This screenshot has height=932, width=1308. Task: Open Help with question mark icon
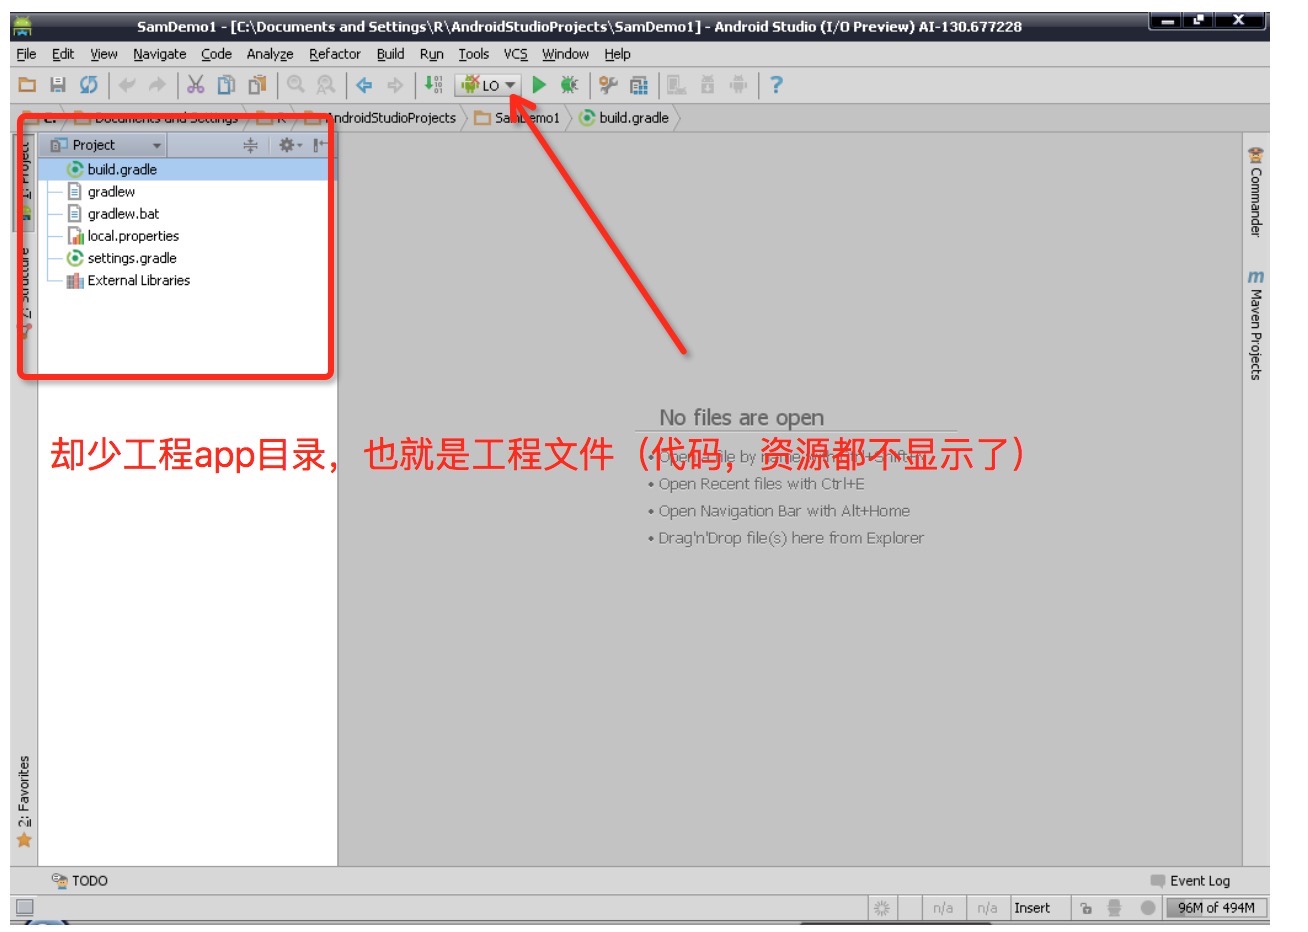776,85
